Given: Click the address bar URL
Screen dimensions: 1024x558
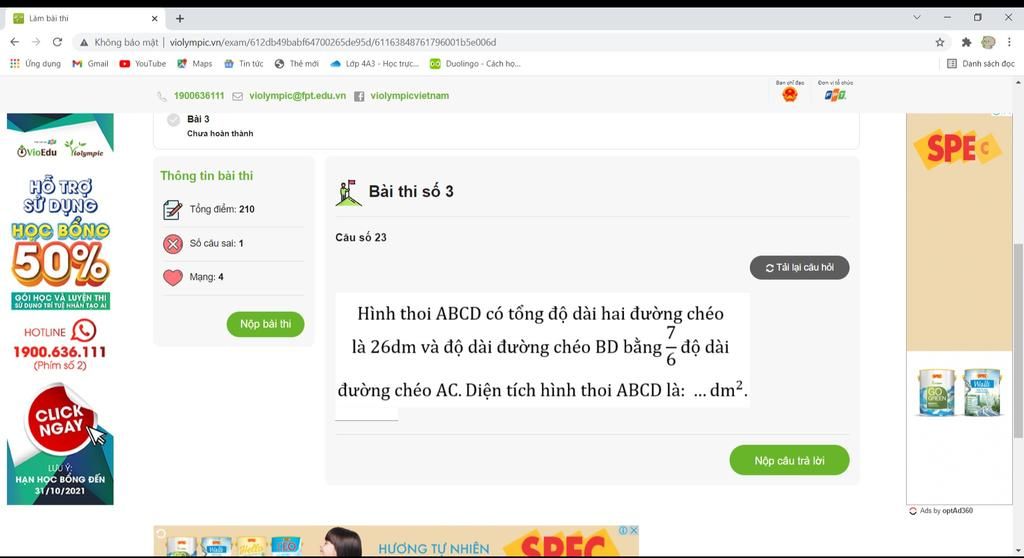Looking at the screenshot, I should point(332,42).
